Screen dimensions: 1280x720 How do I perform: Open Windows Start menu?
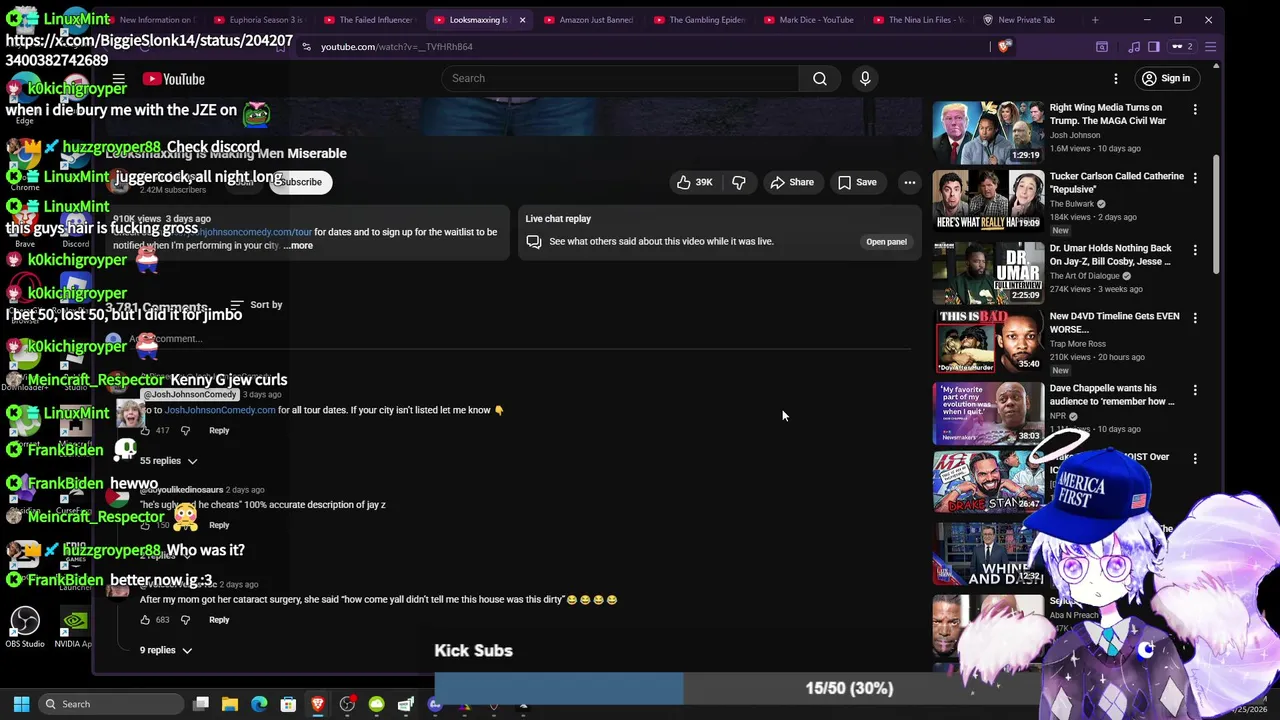21,704
